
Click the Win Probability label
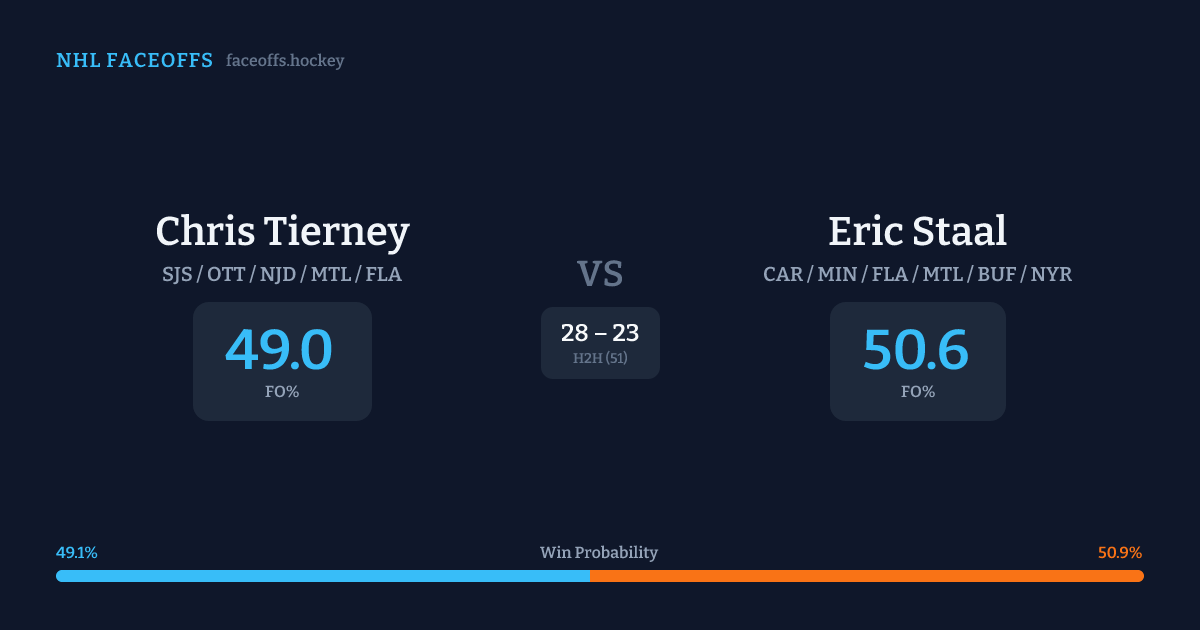(599, 553)
